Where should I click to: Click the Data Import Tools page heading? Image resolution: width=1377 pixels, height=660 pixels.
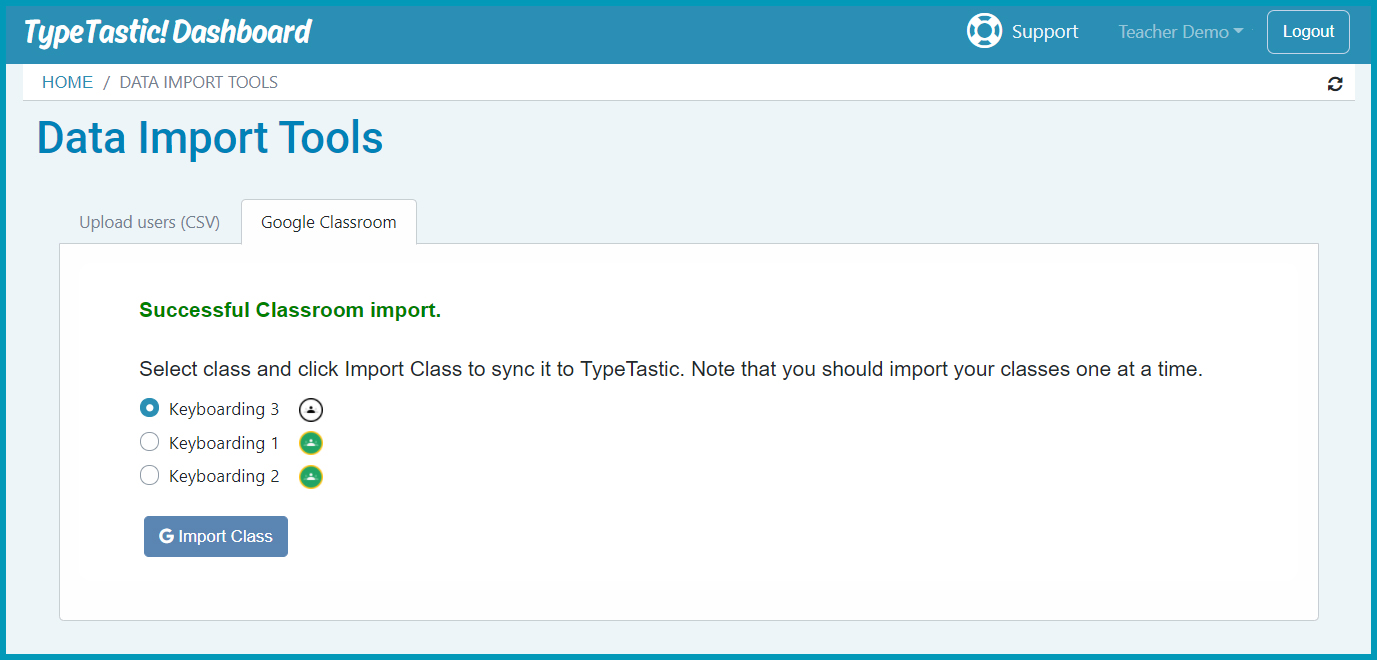pyautogui.click(x=210, y=138)
